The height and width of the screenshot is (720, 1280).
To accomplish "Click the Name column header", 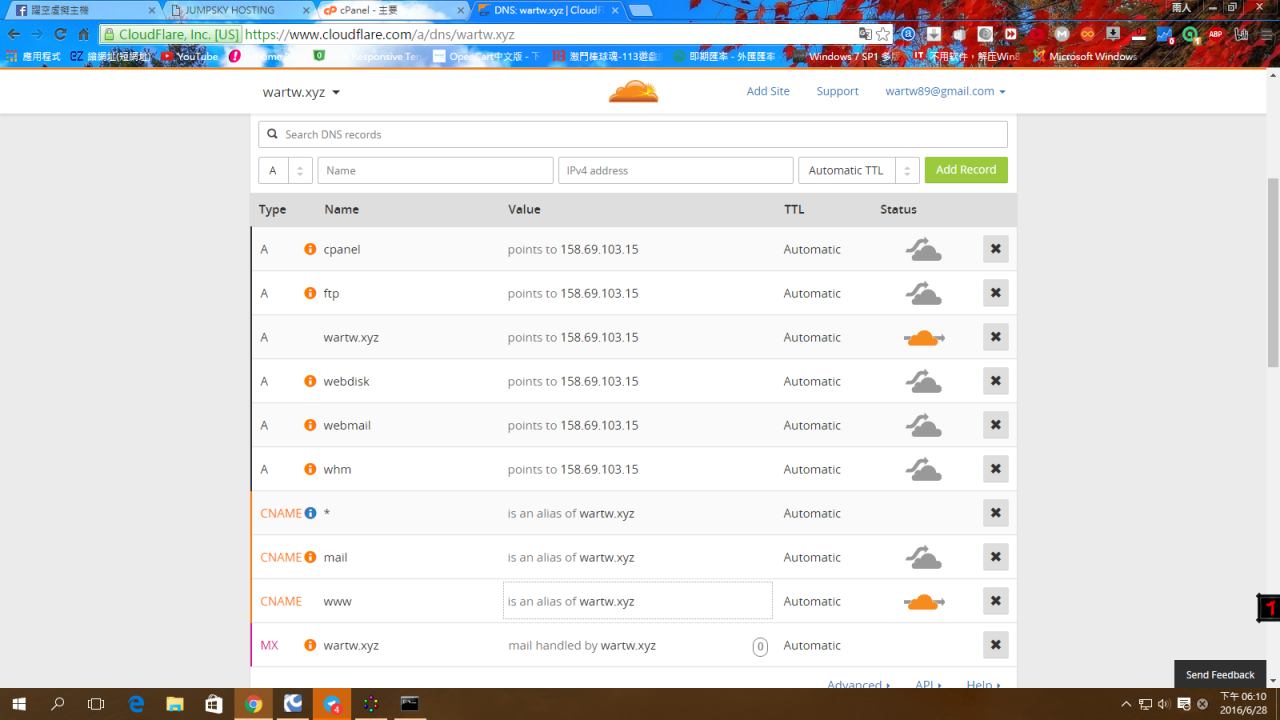I will coord(341,209).
